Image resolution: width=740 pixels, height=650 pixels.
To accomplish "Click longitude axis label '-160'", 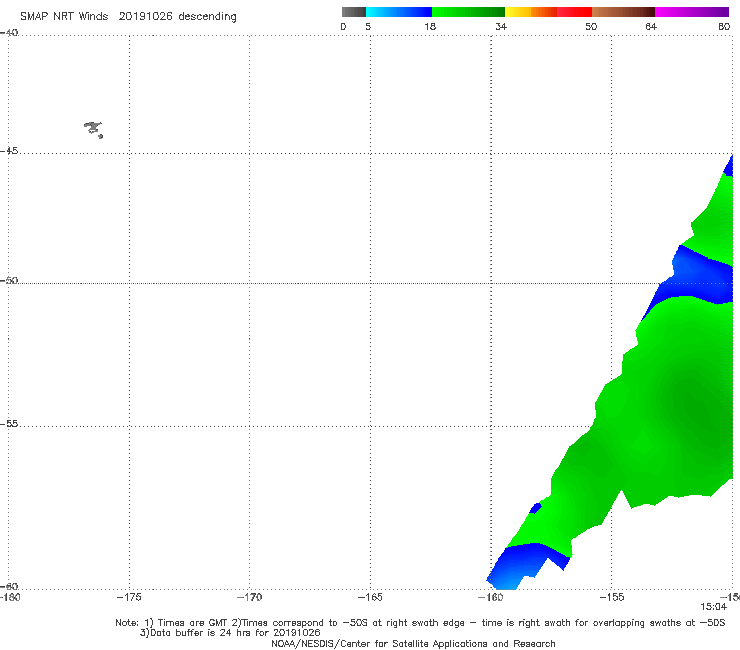I will click(491, 597).
